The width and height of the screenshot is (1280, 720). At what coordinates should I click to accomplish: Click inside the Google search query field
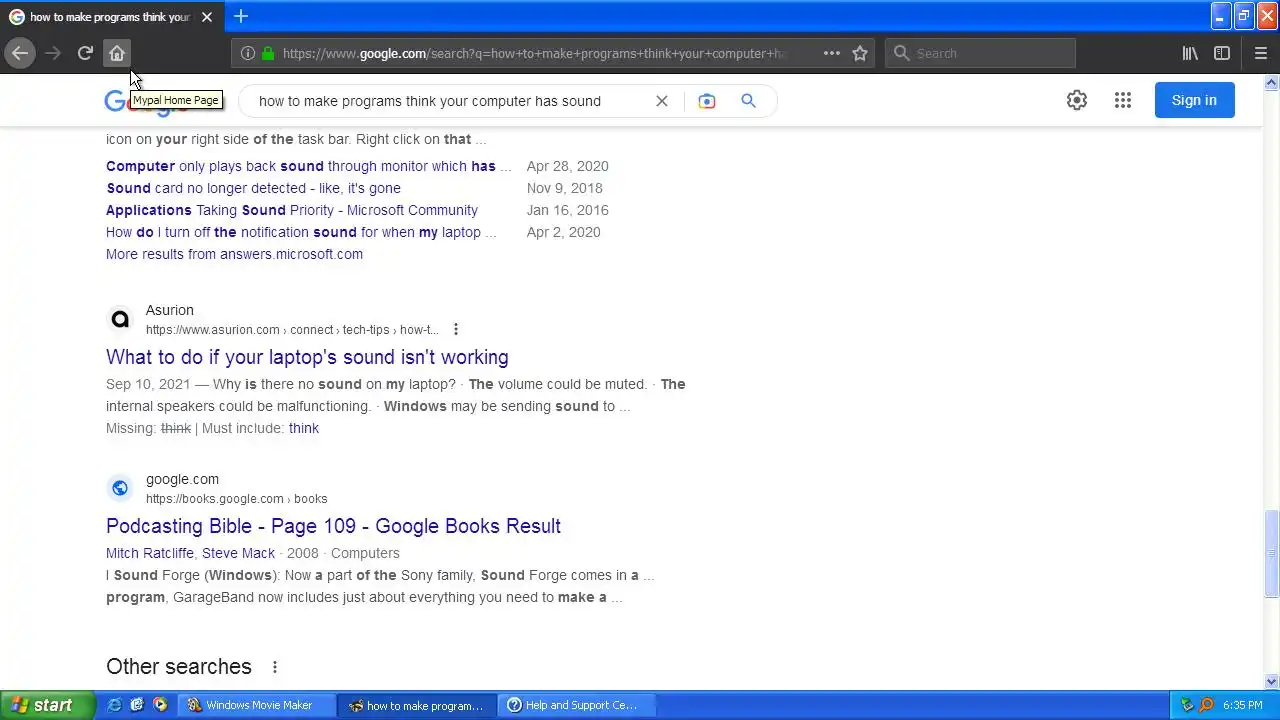(x=430, y=101)
